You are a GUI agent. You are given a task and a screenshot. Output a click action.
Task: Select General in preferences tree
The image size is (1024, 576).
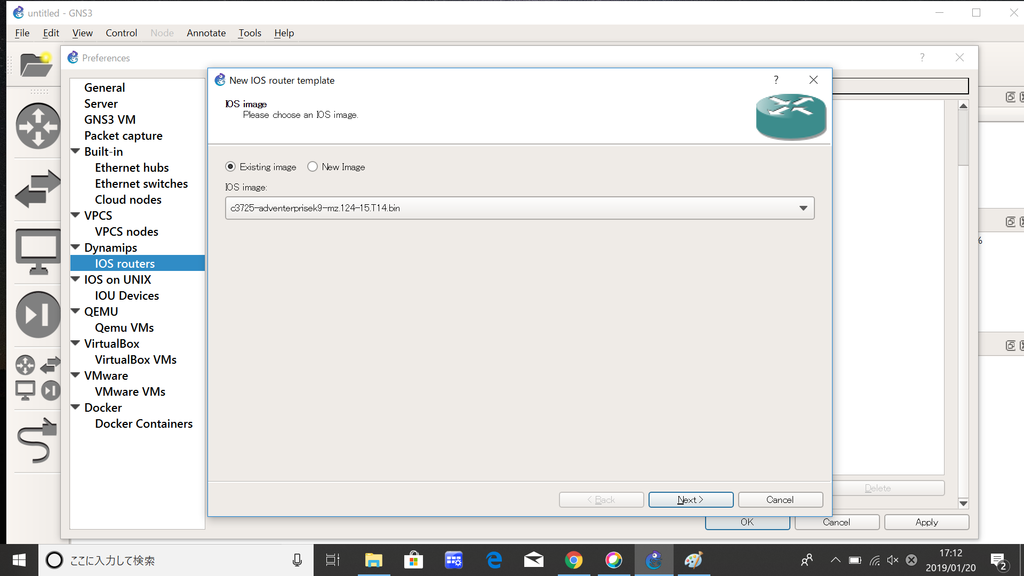(104, 88)
